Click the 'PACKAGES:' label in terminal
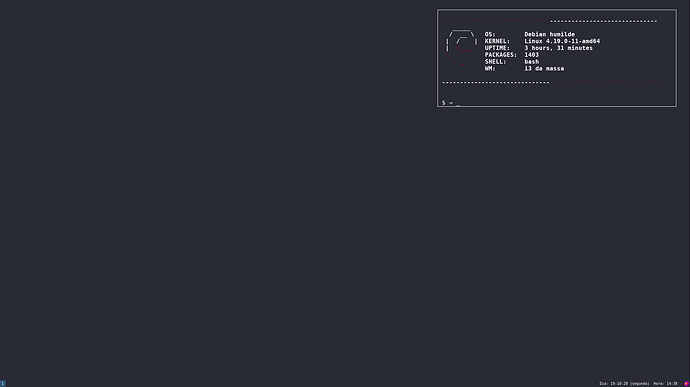Viewport: 690px width, 387px height. (x=501, y=55)
